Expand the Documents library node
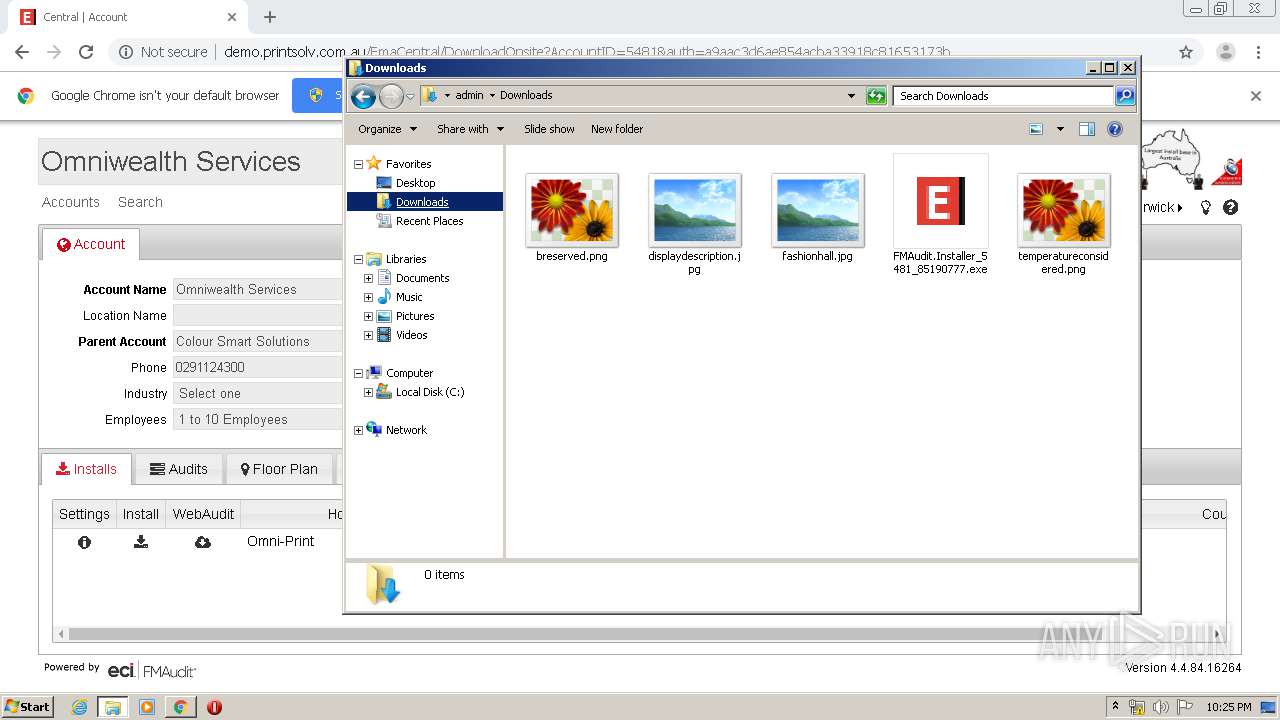 [368, 278]
